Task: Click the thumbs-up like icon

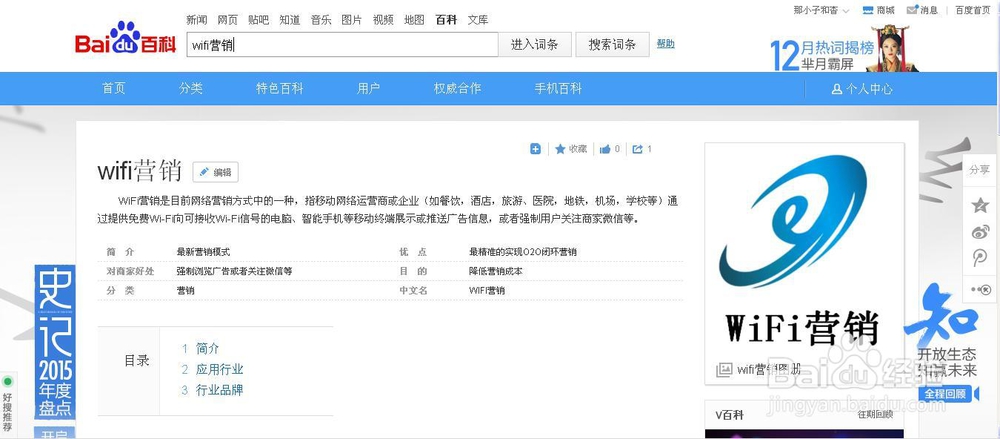Action: 605,149
